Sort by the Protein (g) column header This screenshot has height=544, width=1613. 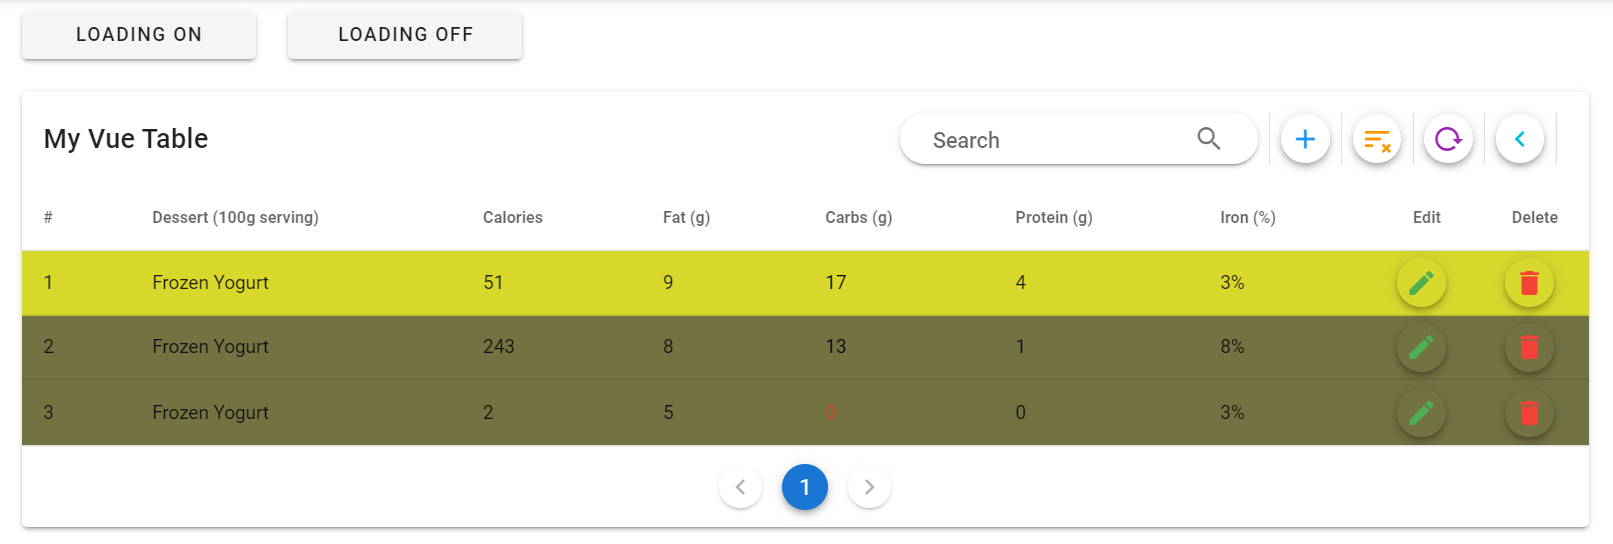click(x=1053, y=217)
